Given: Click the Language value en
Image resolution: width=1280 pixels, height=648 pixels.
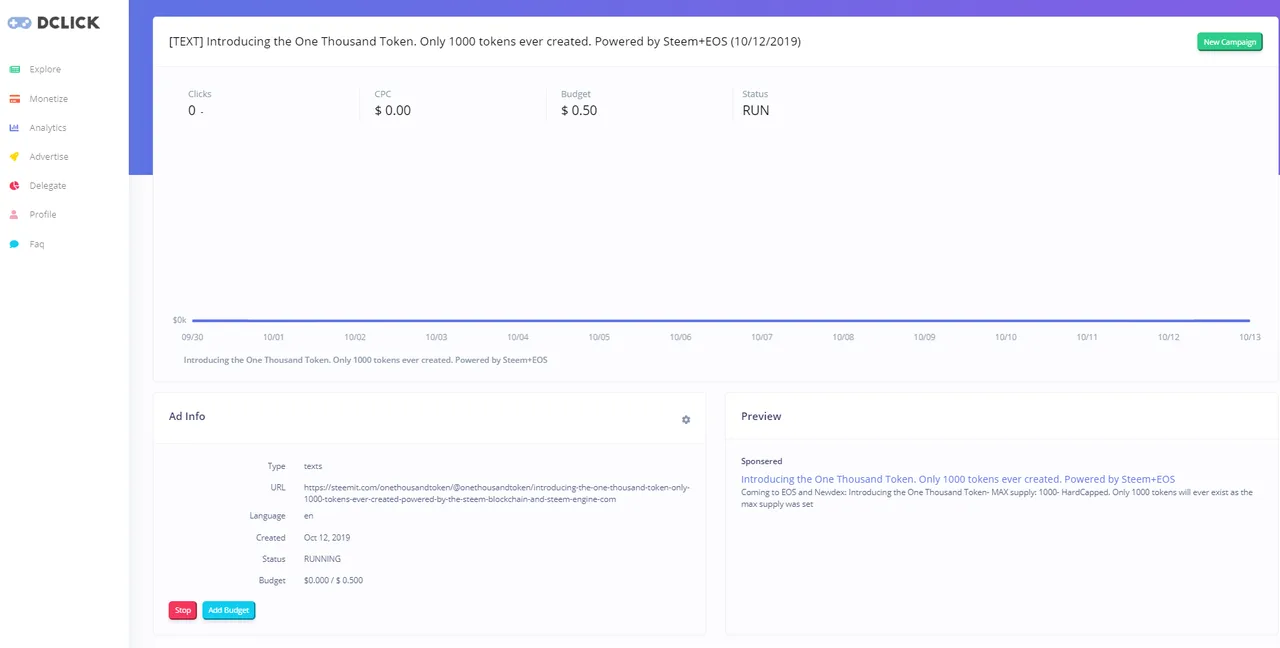Looking at the screenshot, I should (308, 516).
